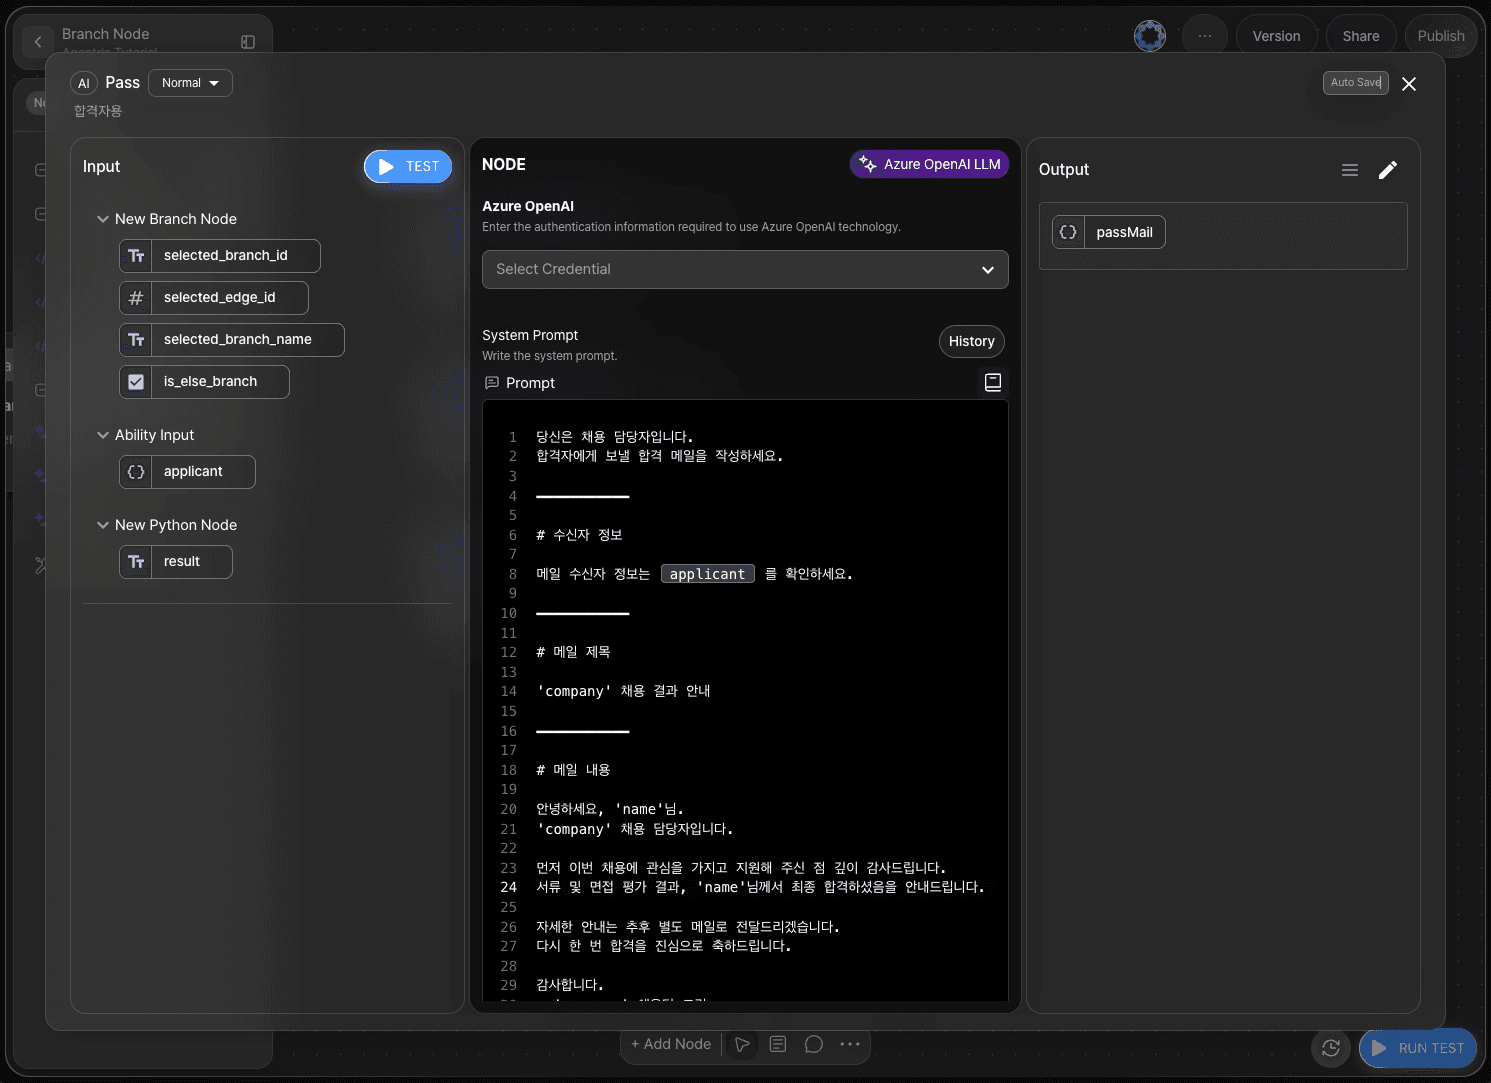Open the notes icon in bottom toolbar
Image resolution: width=1491 pixels, height=1083 pixels.
pyautogui.click(x=778, y=1044)
